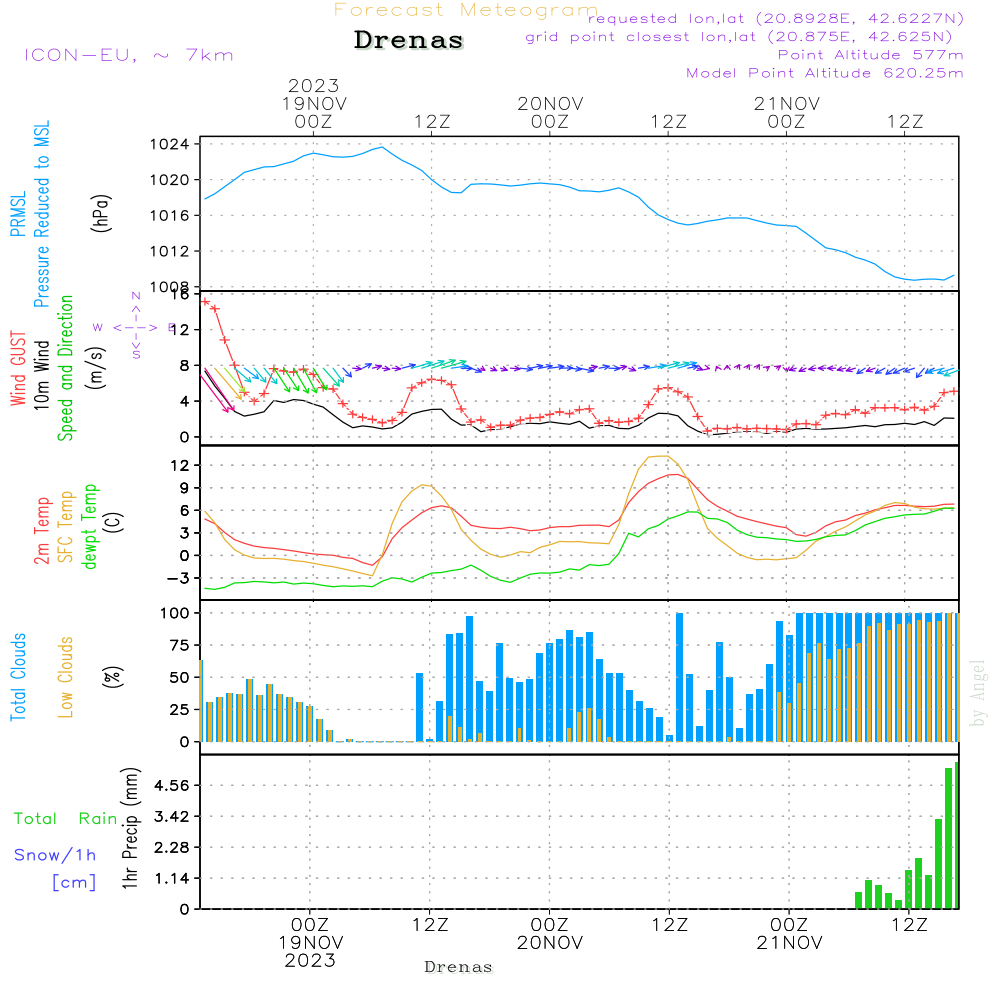Click the green 'Total Rain' label

66,819
